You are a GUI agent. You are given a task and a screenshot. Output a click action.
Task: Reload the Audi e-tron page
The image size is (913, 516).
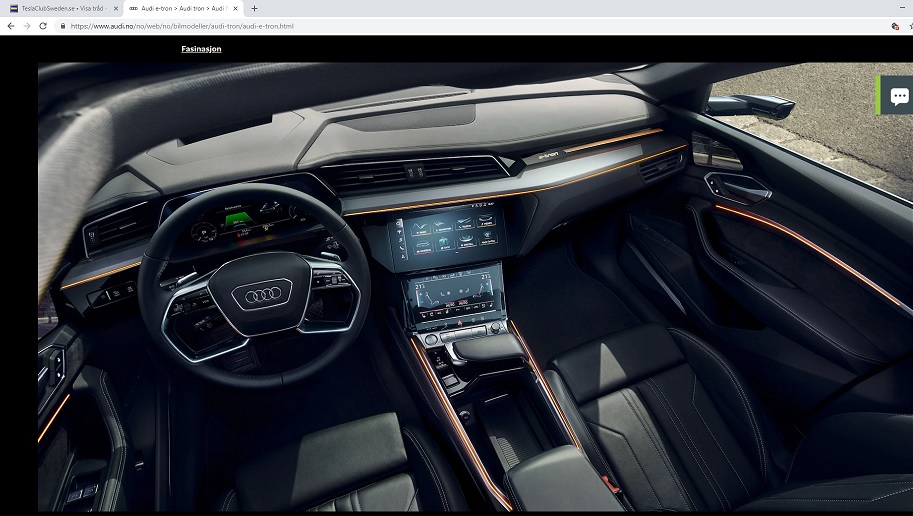pos(43,26)
